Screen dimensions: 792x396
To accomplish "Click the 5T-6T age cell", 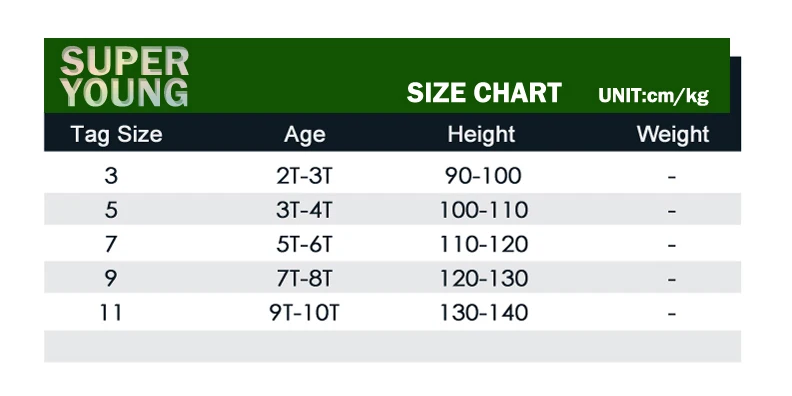I will pyautogui.click(x=305, y=244).
